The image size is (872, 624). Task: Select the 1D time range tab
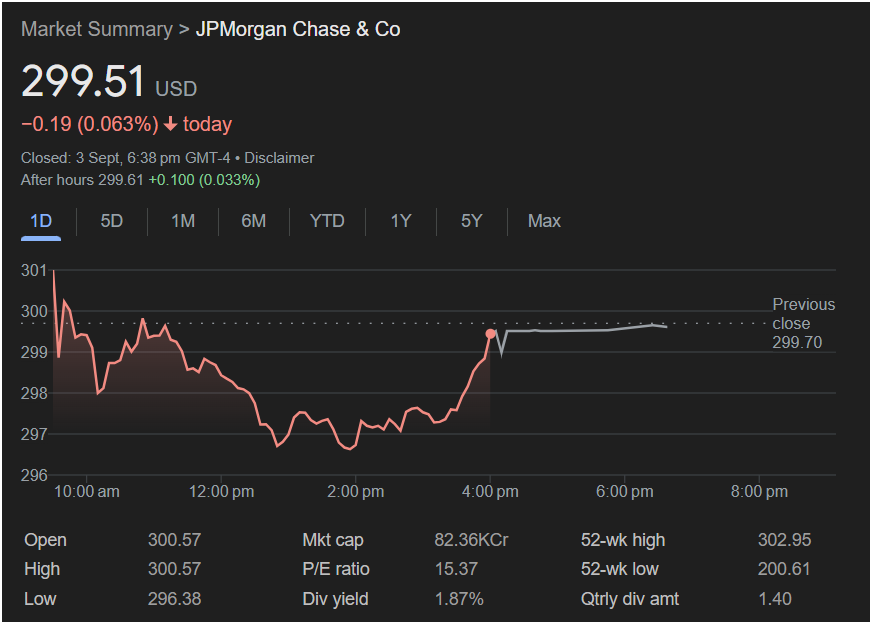[x=41, y=221]
